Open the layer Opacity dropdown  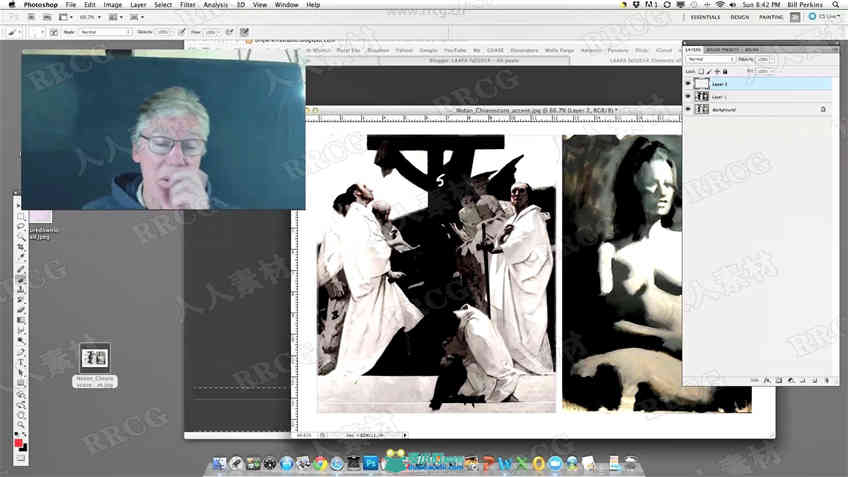point(765,59)
